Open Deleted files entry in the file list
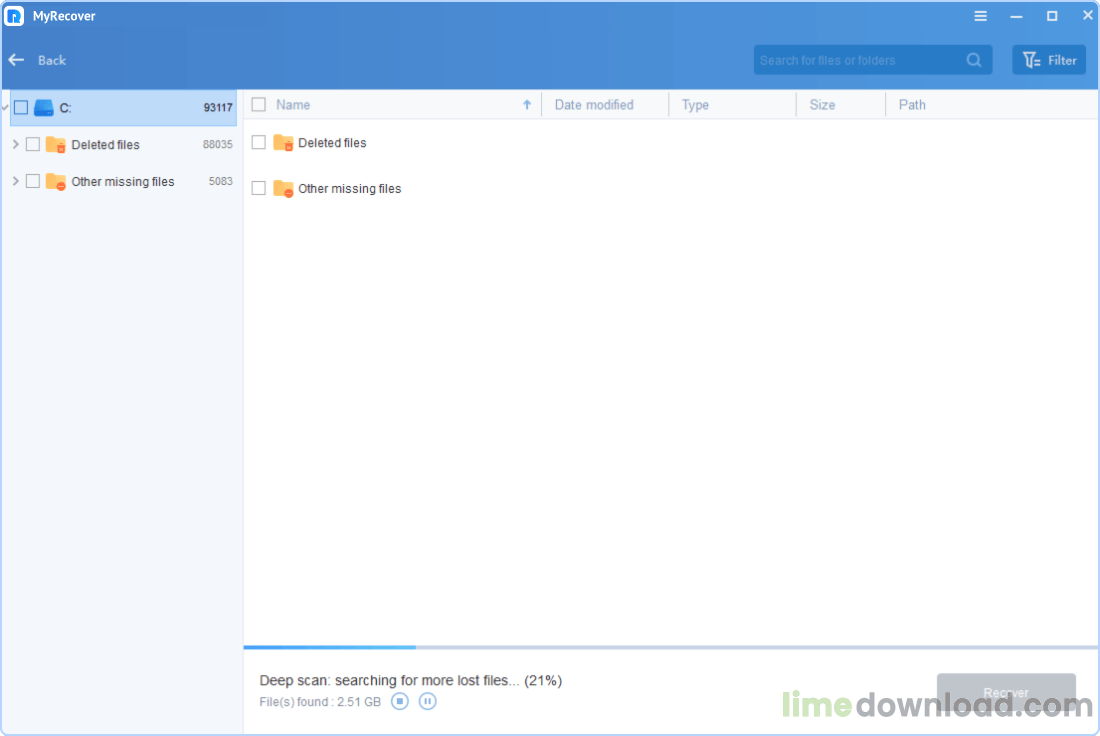Screen dimensions: 1100x736 [332, 142]
